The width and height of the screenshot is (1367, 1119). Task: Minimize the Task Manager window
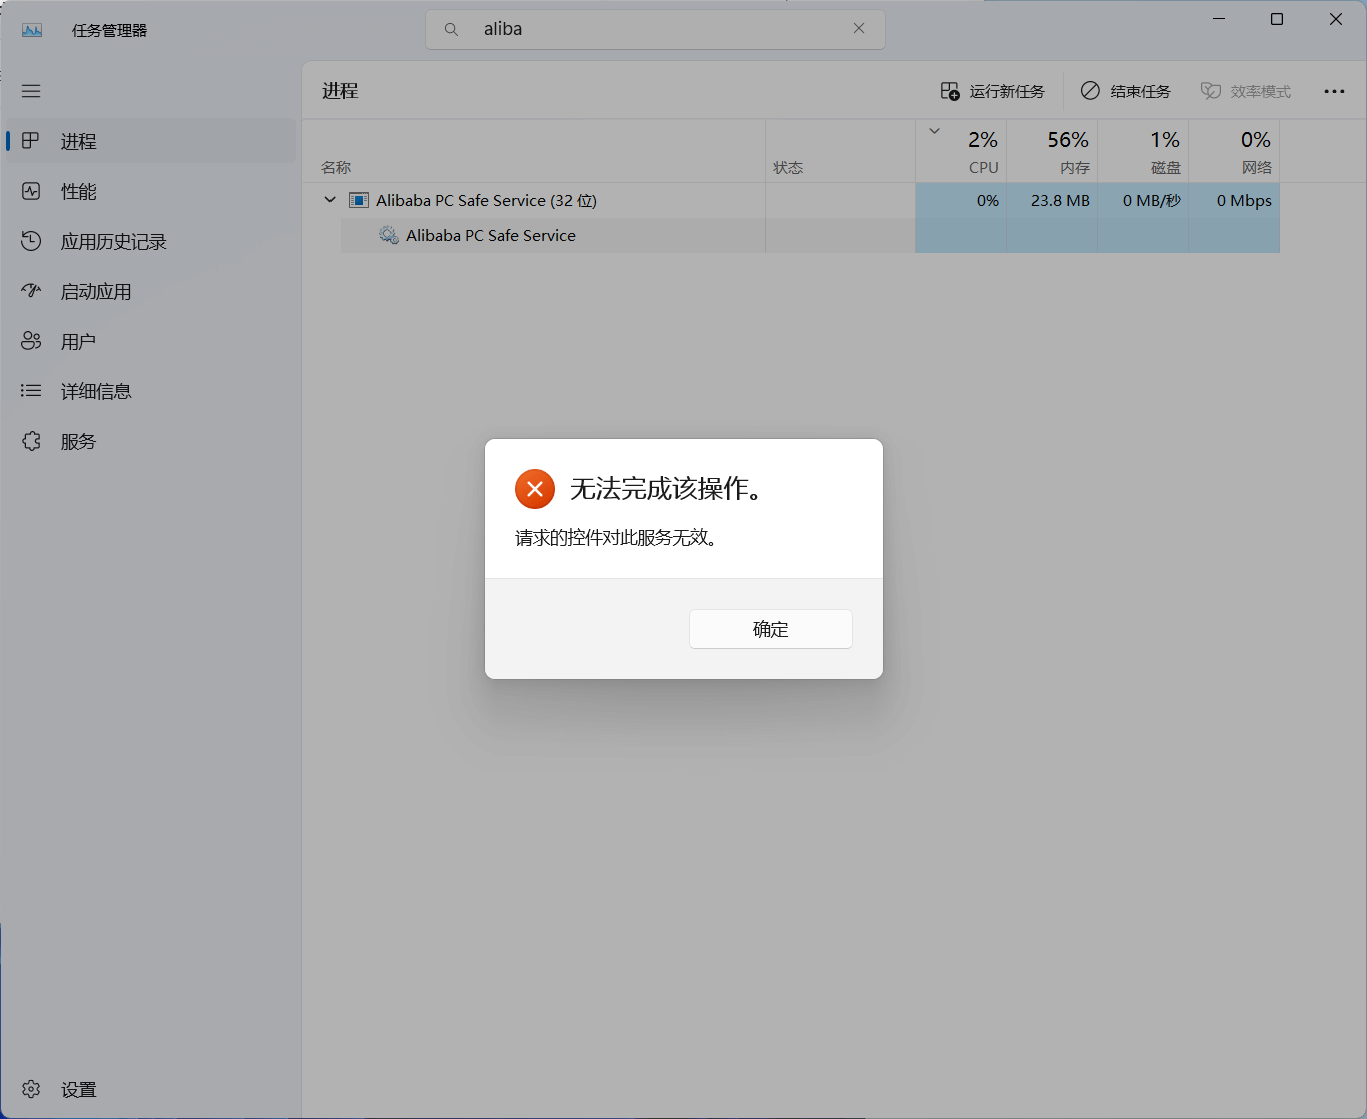pyautogui.click(x=1219, y=19)
